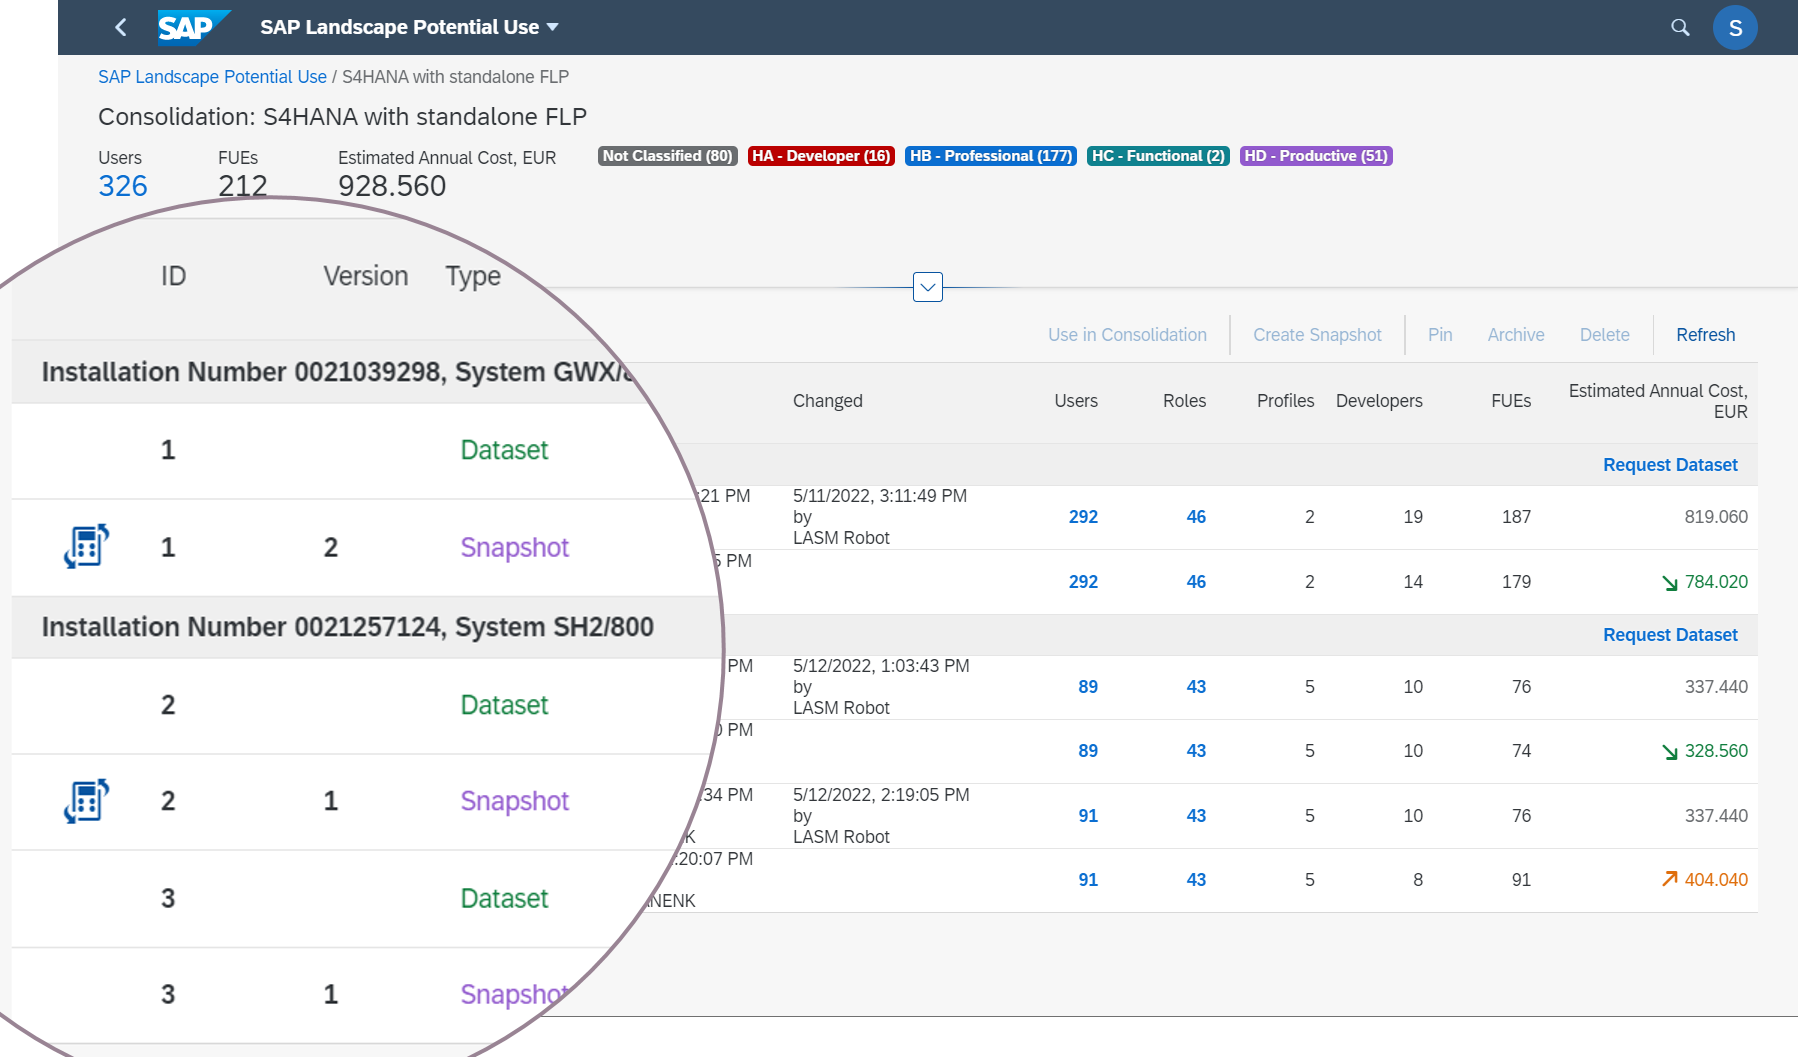Open users 89 in the 328.560 row
This screenshot has height=1057, width=1798.
pyautogui.click(x=1088, y=751)
